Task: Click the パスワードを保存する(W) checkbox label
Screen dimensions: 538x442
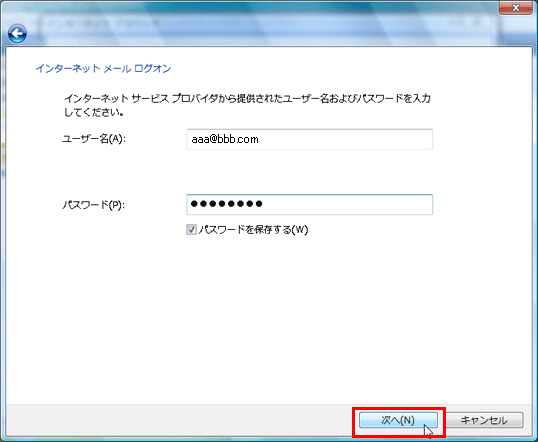Action: coord(253,230)
